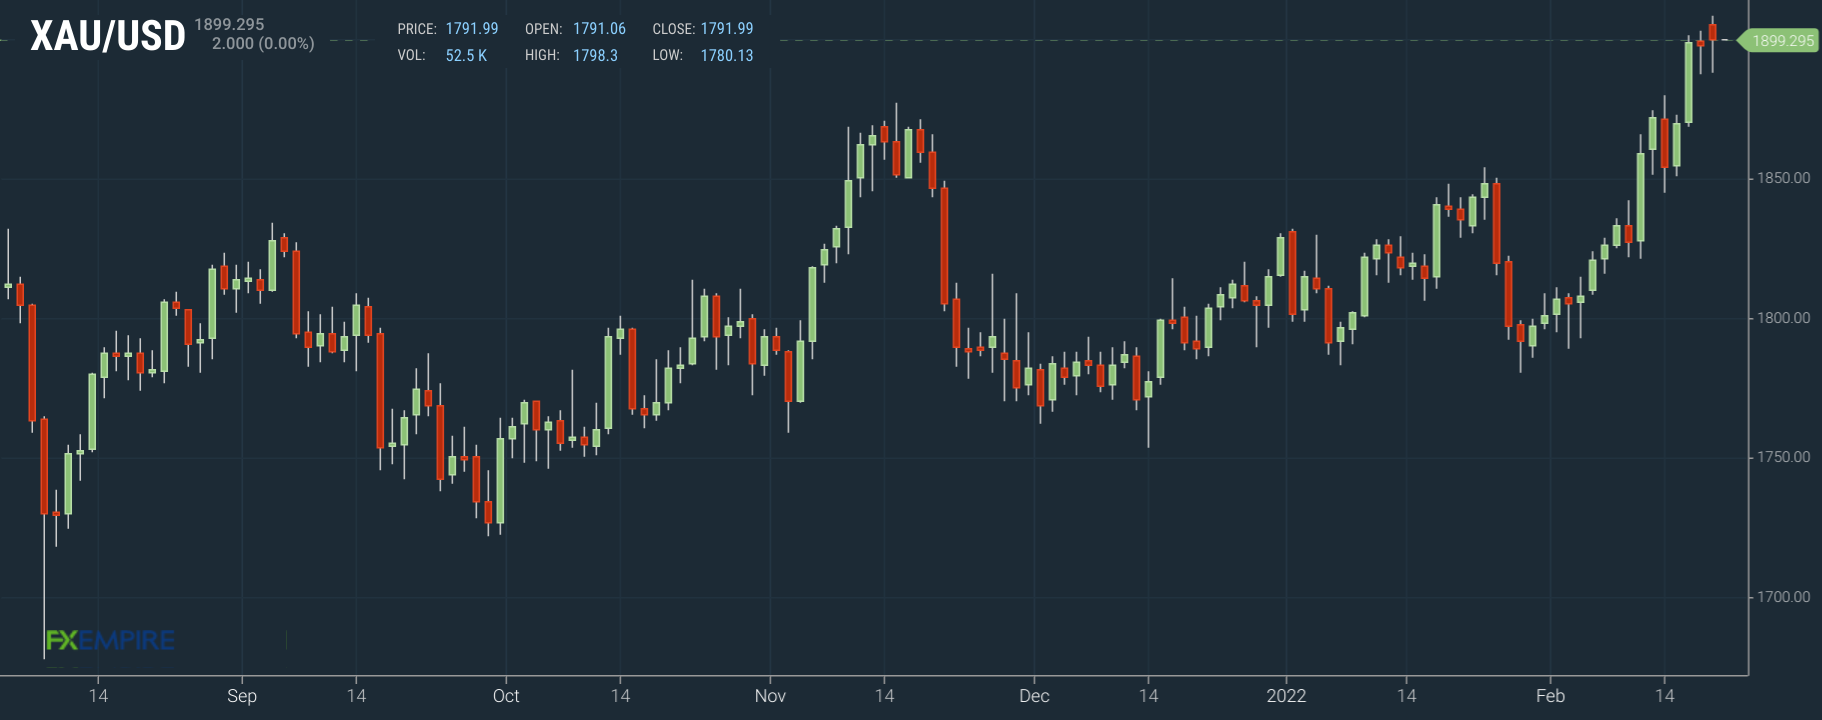Click the 14 date label between Sep and Oct
Image resolution: width=1822 pixels, height=720 pixels.
coord(356,696)
